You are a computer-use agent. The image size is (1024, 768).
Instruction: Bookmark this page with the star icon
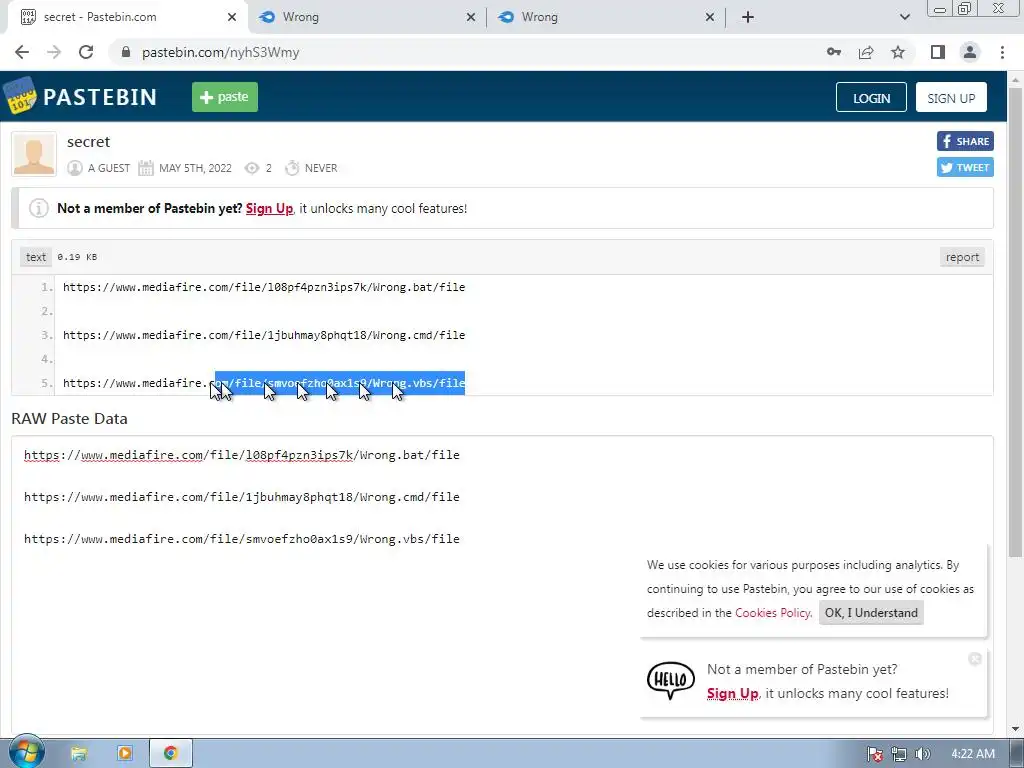898,52
